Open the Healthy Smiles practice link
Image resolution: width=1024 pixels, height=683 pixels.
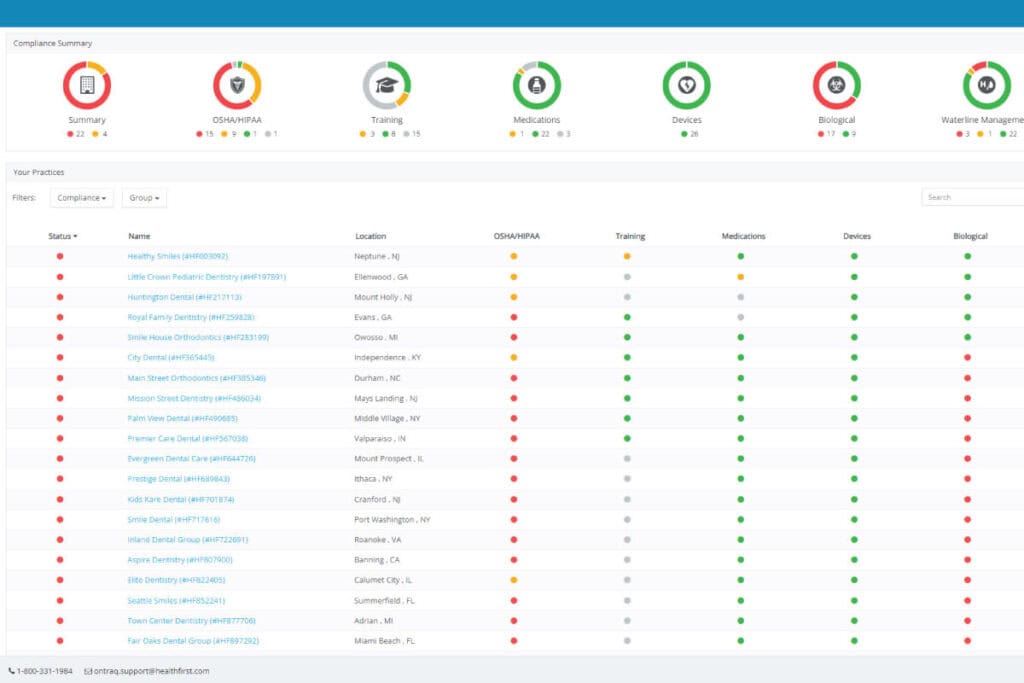pos(178,257)
